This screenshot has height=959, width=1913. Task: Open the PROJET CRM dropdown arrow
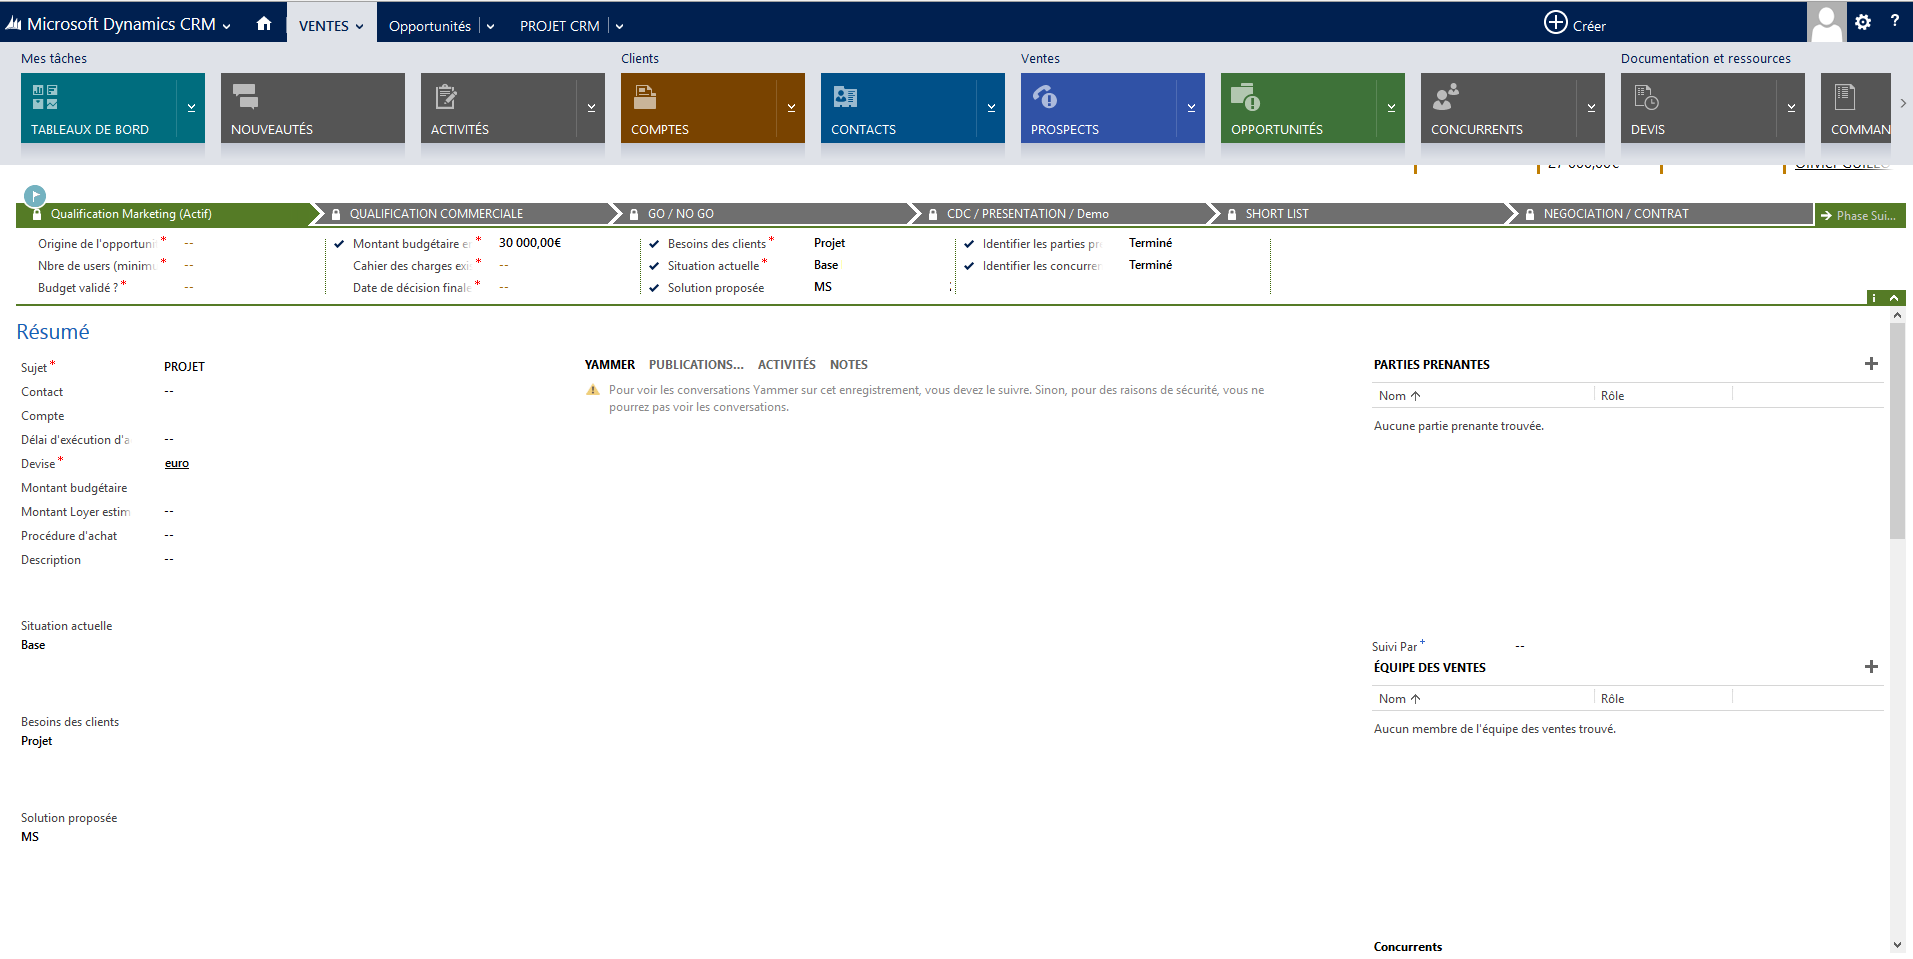coord(619,26)
